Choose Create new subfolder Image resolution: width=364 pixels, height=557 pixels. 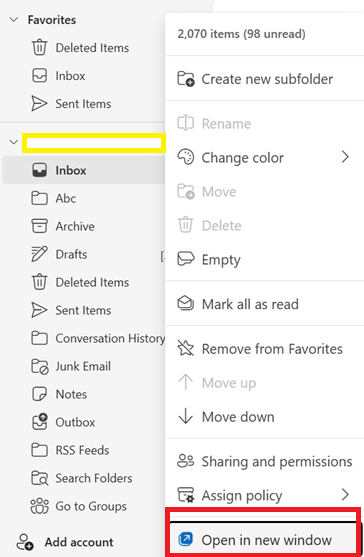(265, 79)
